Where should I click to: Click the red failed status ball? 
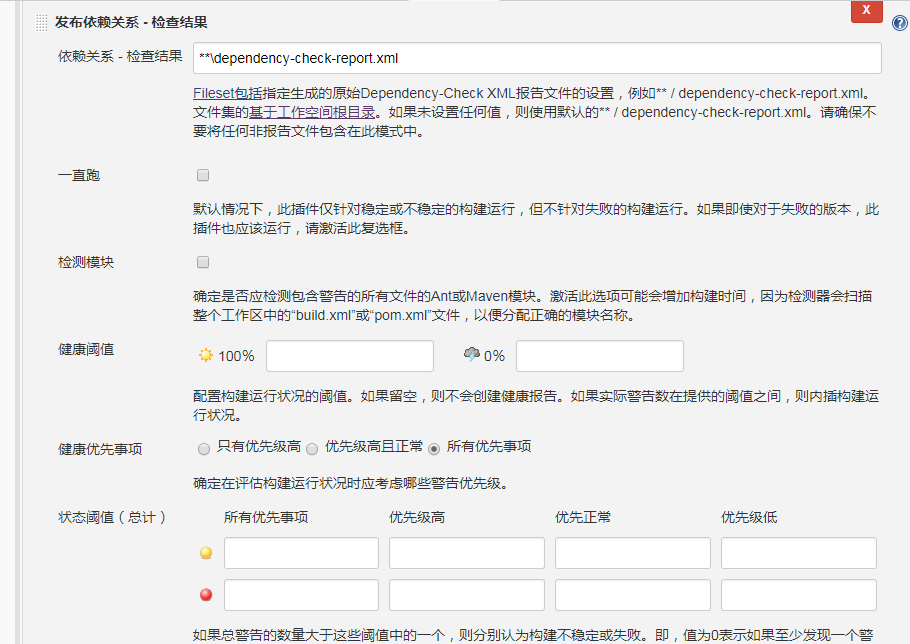206,595
